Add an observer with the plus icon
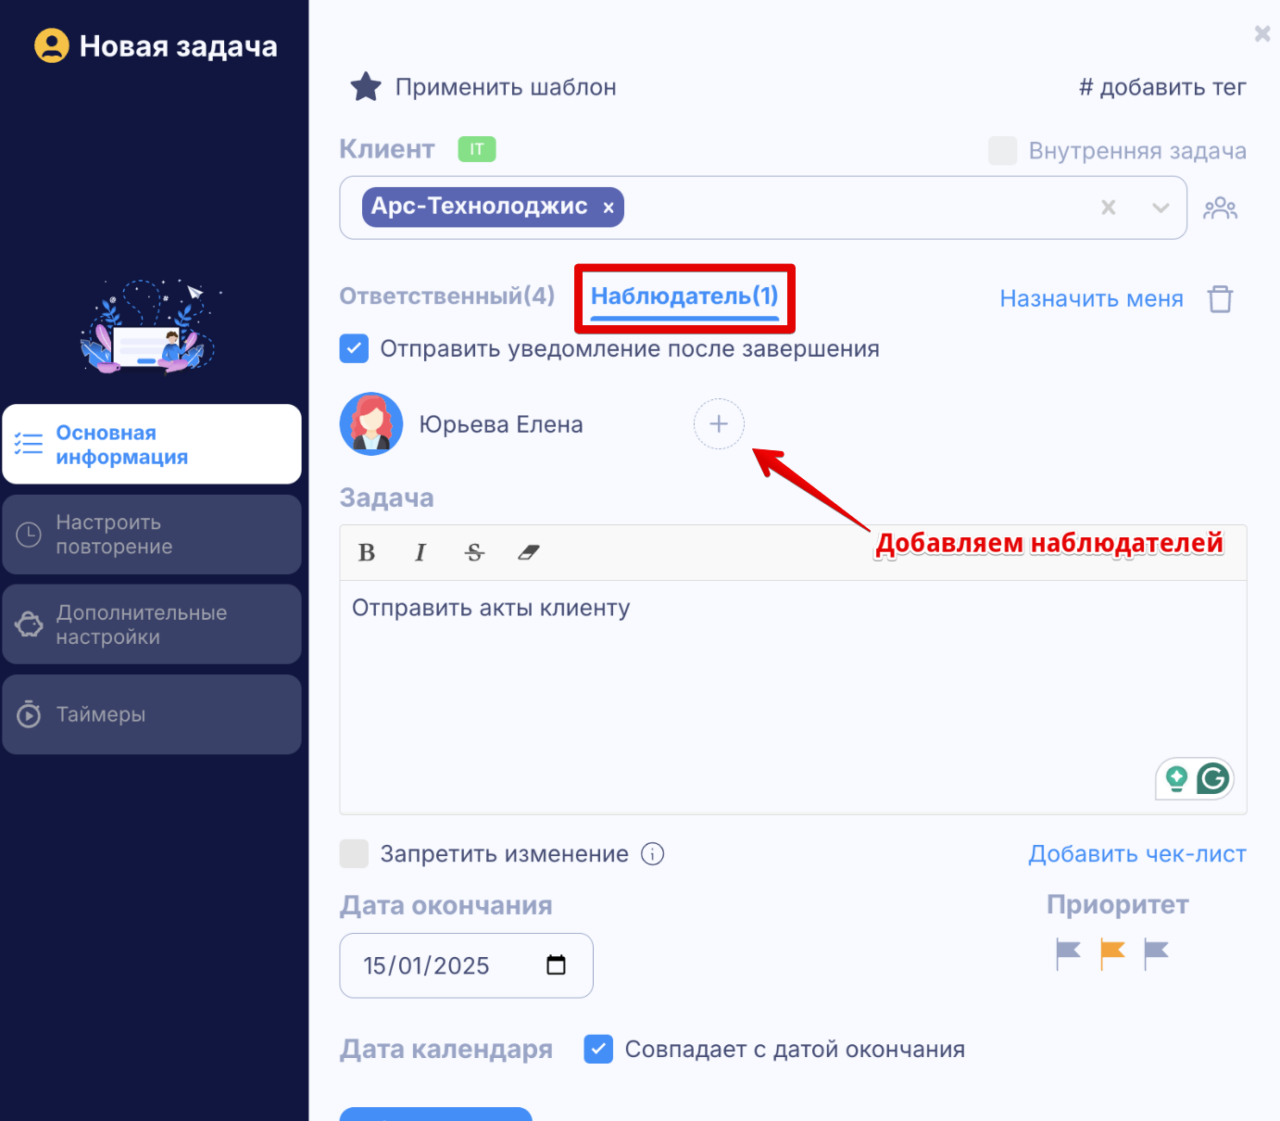The image size is (1280, 1121). [x=719, y=424]
